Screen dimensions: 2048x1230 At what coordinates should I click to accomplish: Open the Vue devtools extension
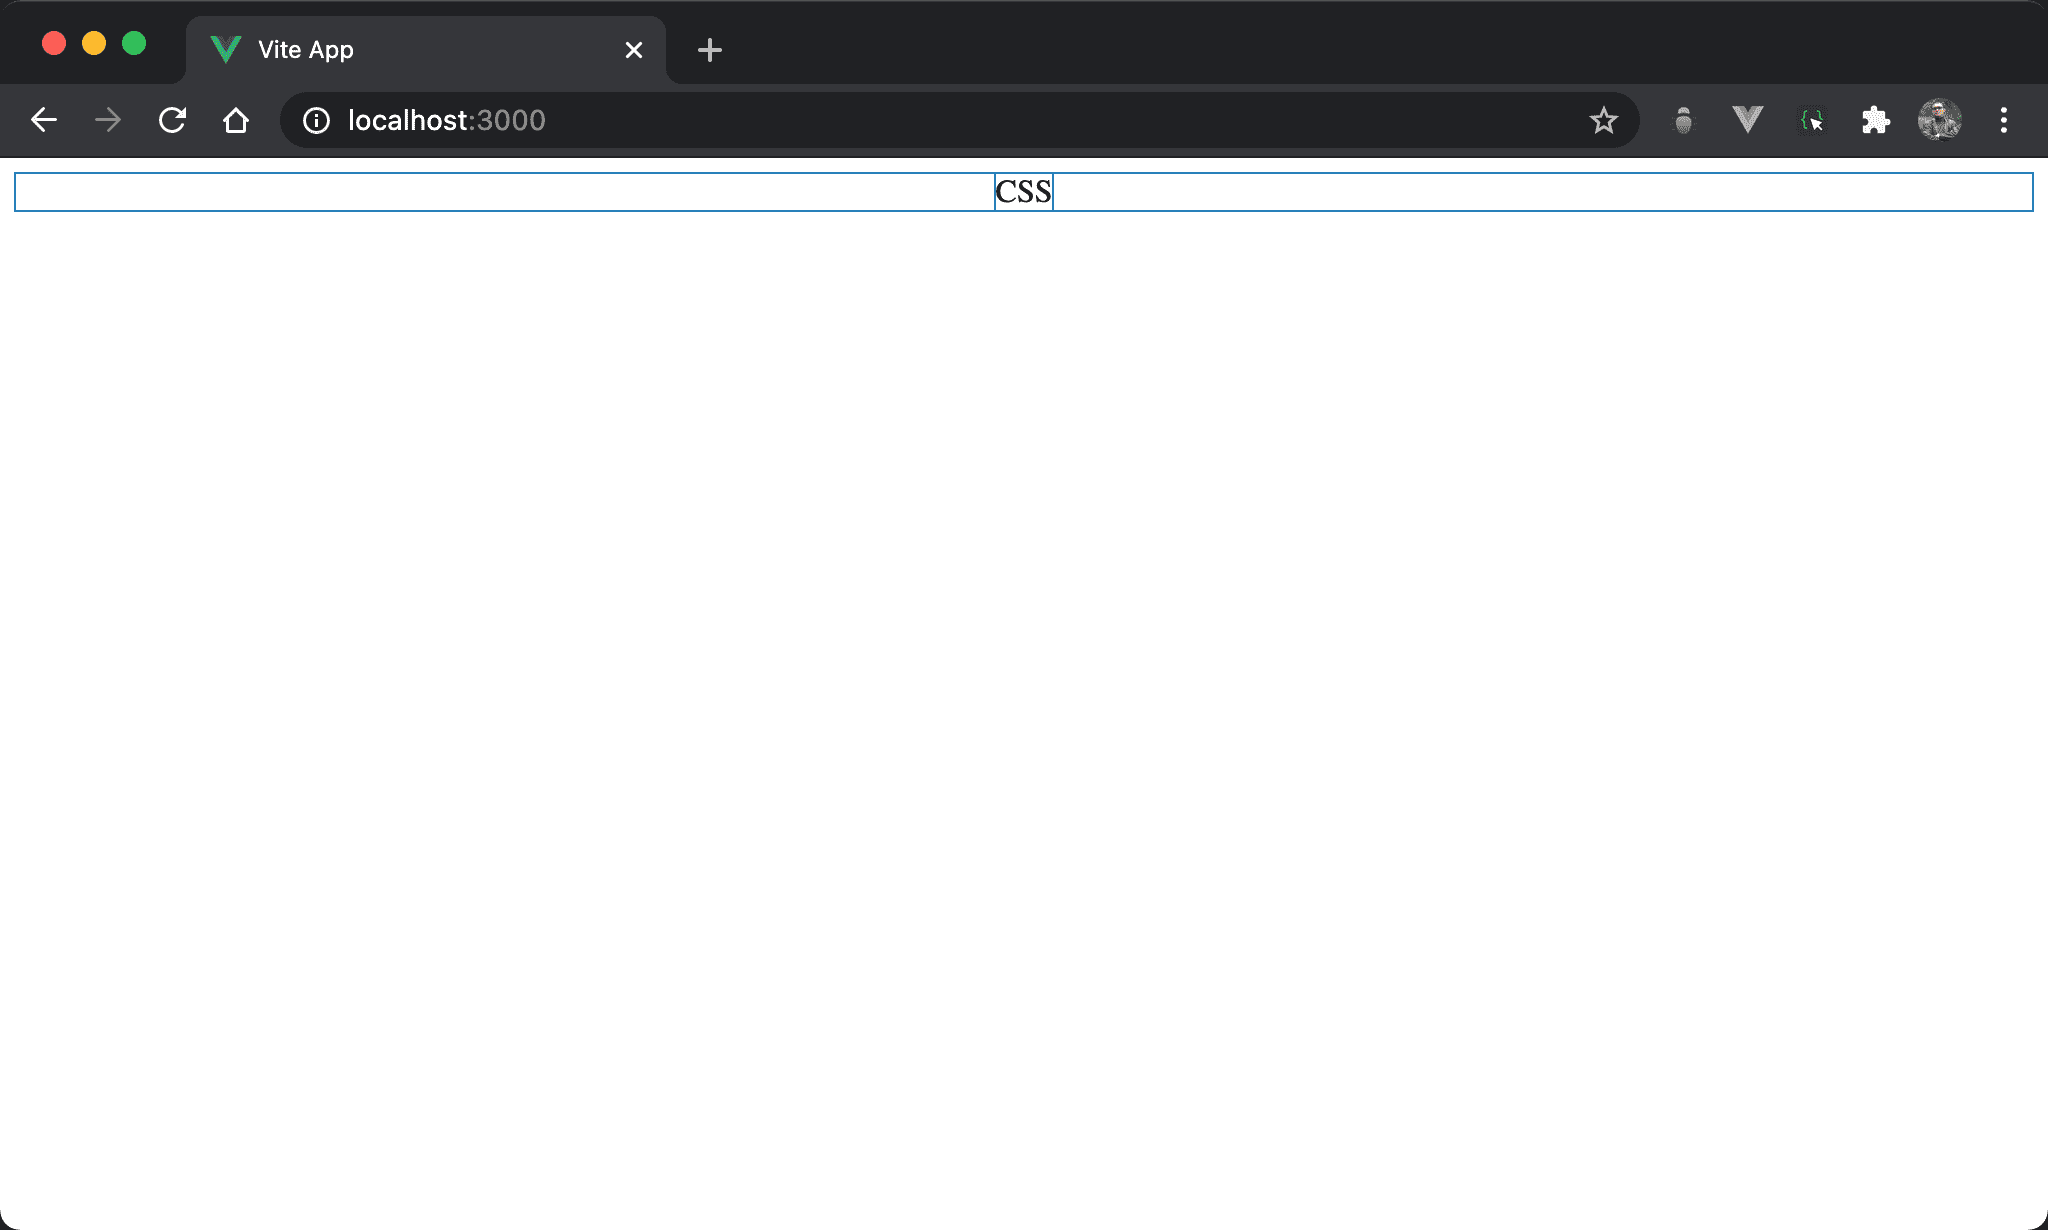pyautogui.click(x=1747, y=120)
